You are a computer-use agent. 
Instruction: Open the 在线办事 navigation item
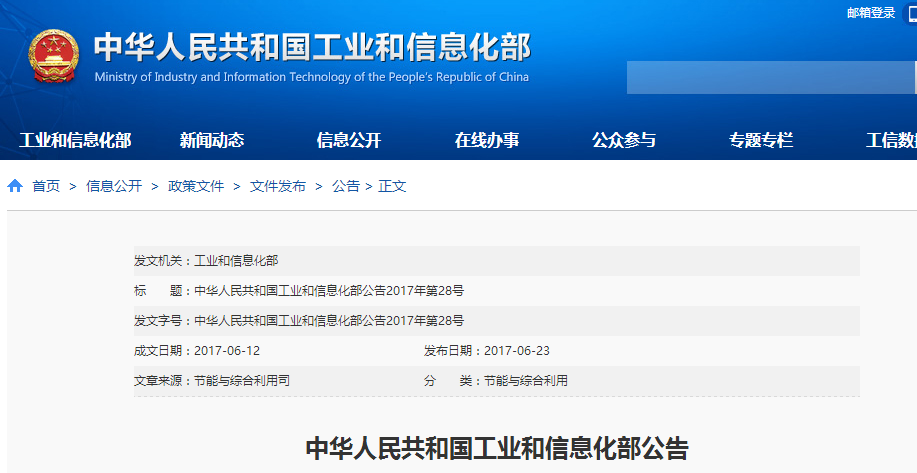point(487,140)
